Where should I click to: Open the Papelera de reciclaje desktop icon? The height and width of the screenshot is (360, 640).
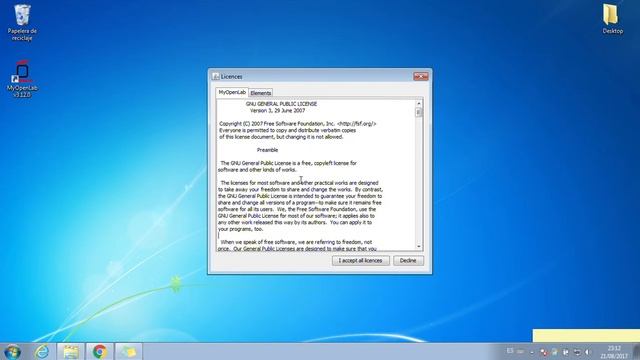click(x=22, y=22)
